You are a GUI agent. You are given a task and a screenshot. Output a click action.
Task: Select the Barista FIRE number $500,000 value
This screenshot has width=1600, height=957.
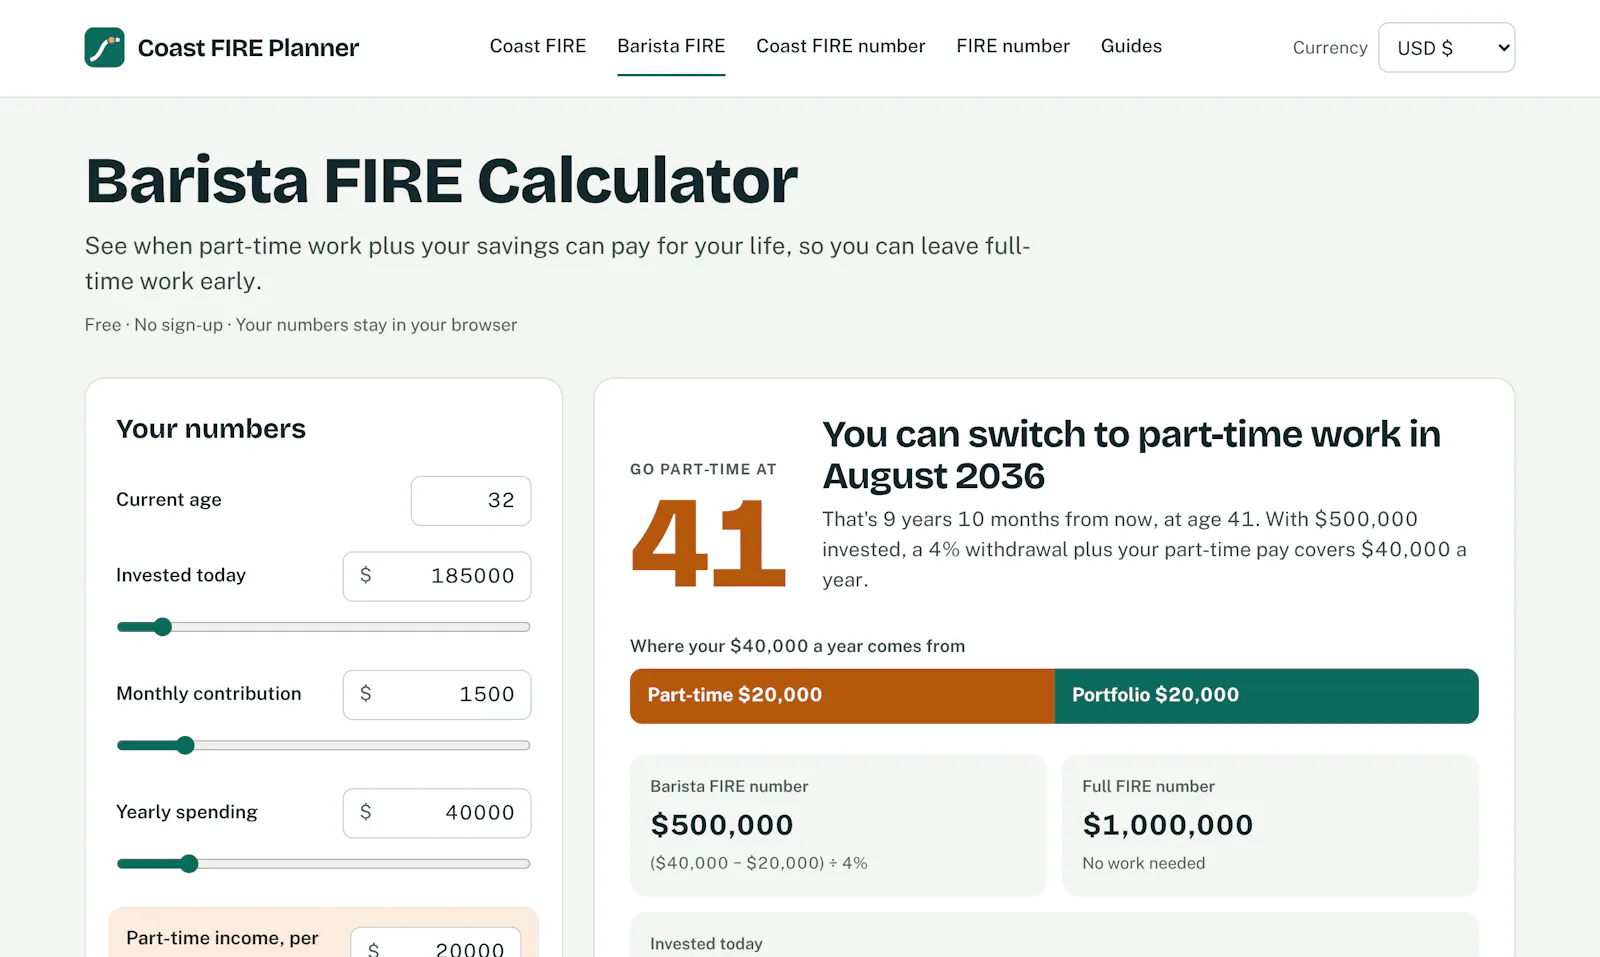[x=722, y=825]
